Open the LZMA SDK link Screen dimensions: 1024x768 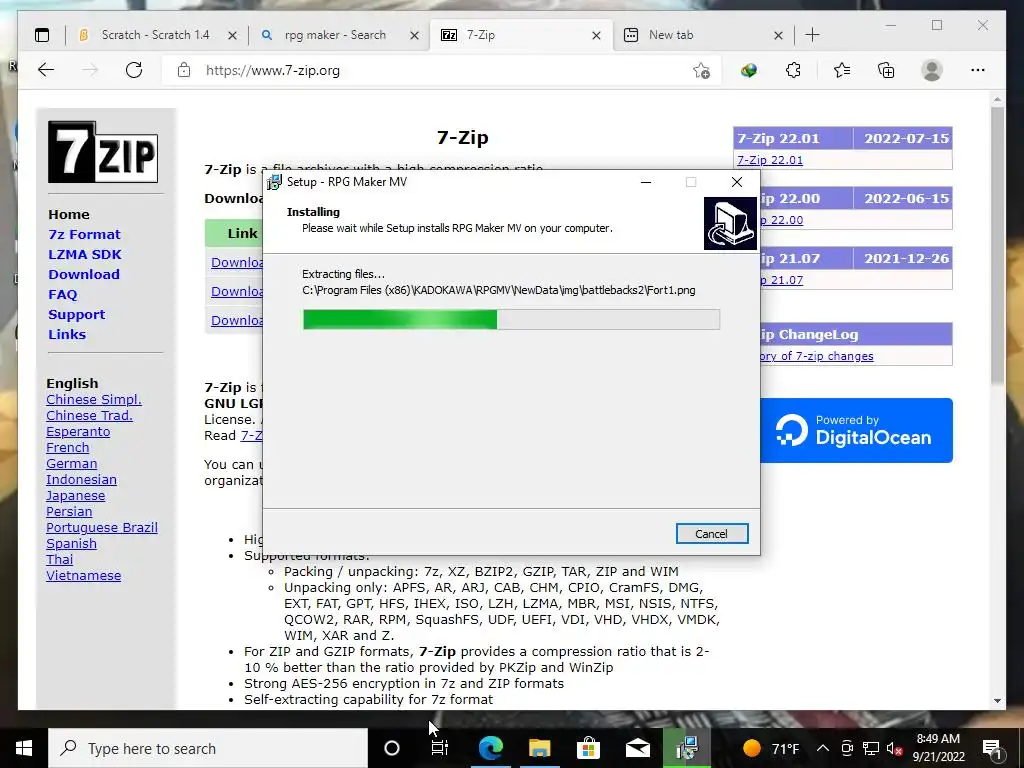coord(85,255)
